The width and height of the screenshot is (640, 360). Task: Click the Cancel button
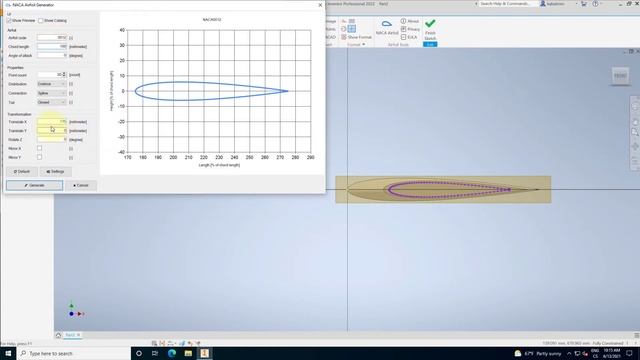(x=81, y=185)
